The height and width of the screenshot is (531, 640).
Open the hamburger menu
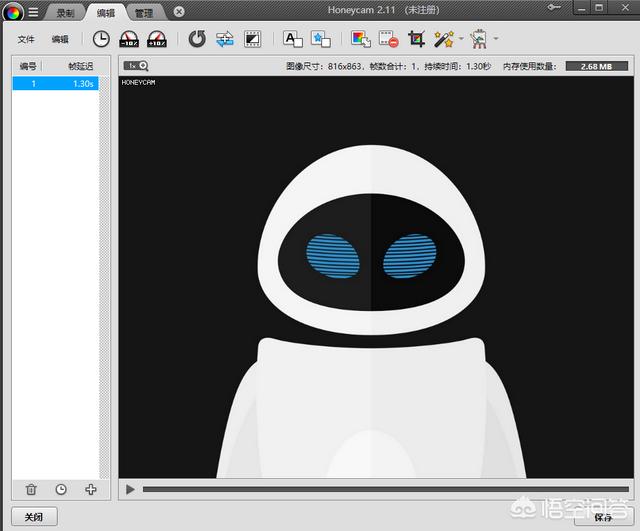tap(33, 12)
